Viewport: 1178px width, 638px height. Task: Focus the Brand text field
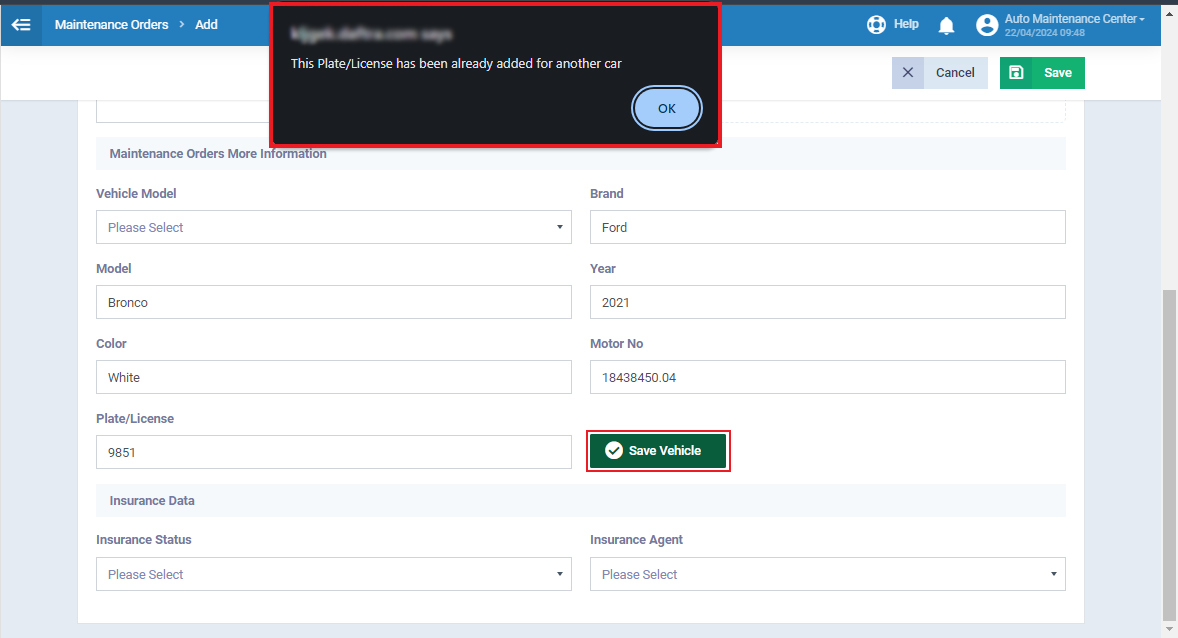click(x=827, y=227)
